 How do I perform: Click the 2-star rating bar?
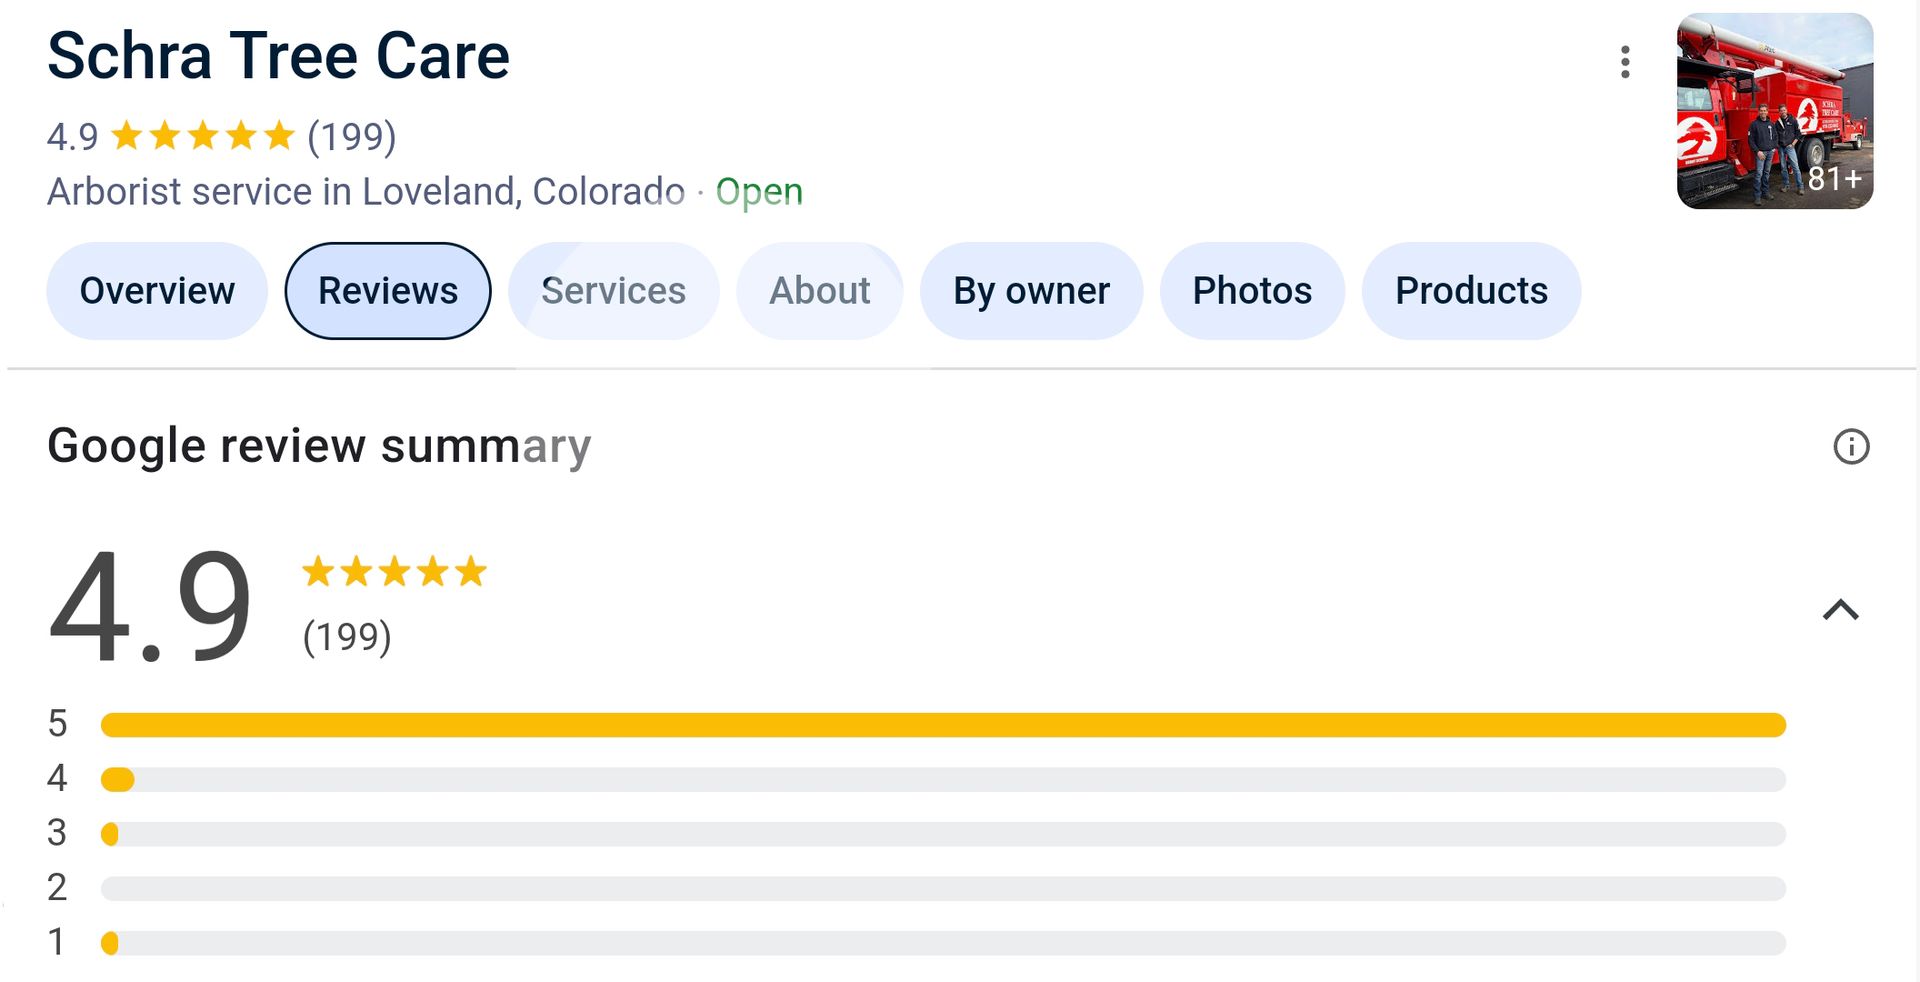943,888
